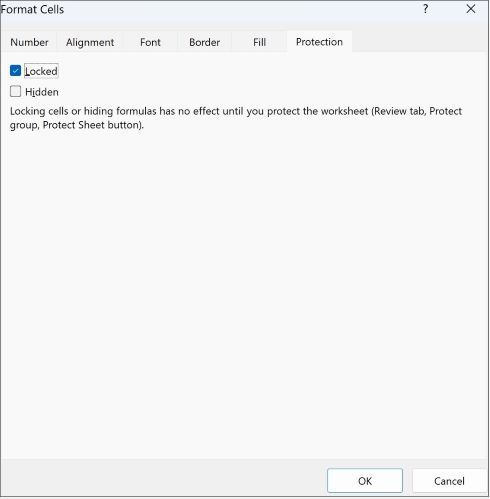
Task: Enable the Hidden checkbox
Action: tap(15, 91)
